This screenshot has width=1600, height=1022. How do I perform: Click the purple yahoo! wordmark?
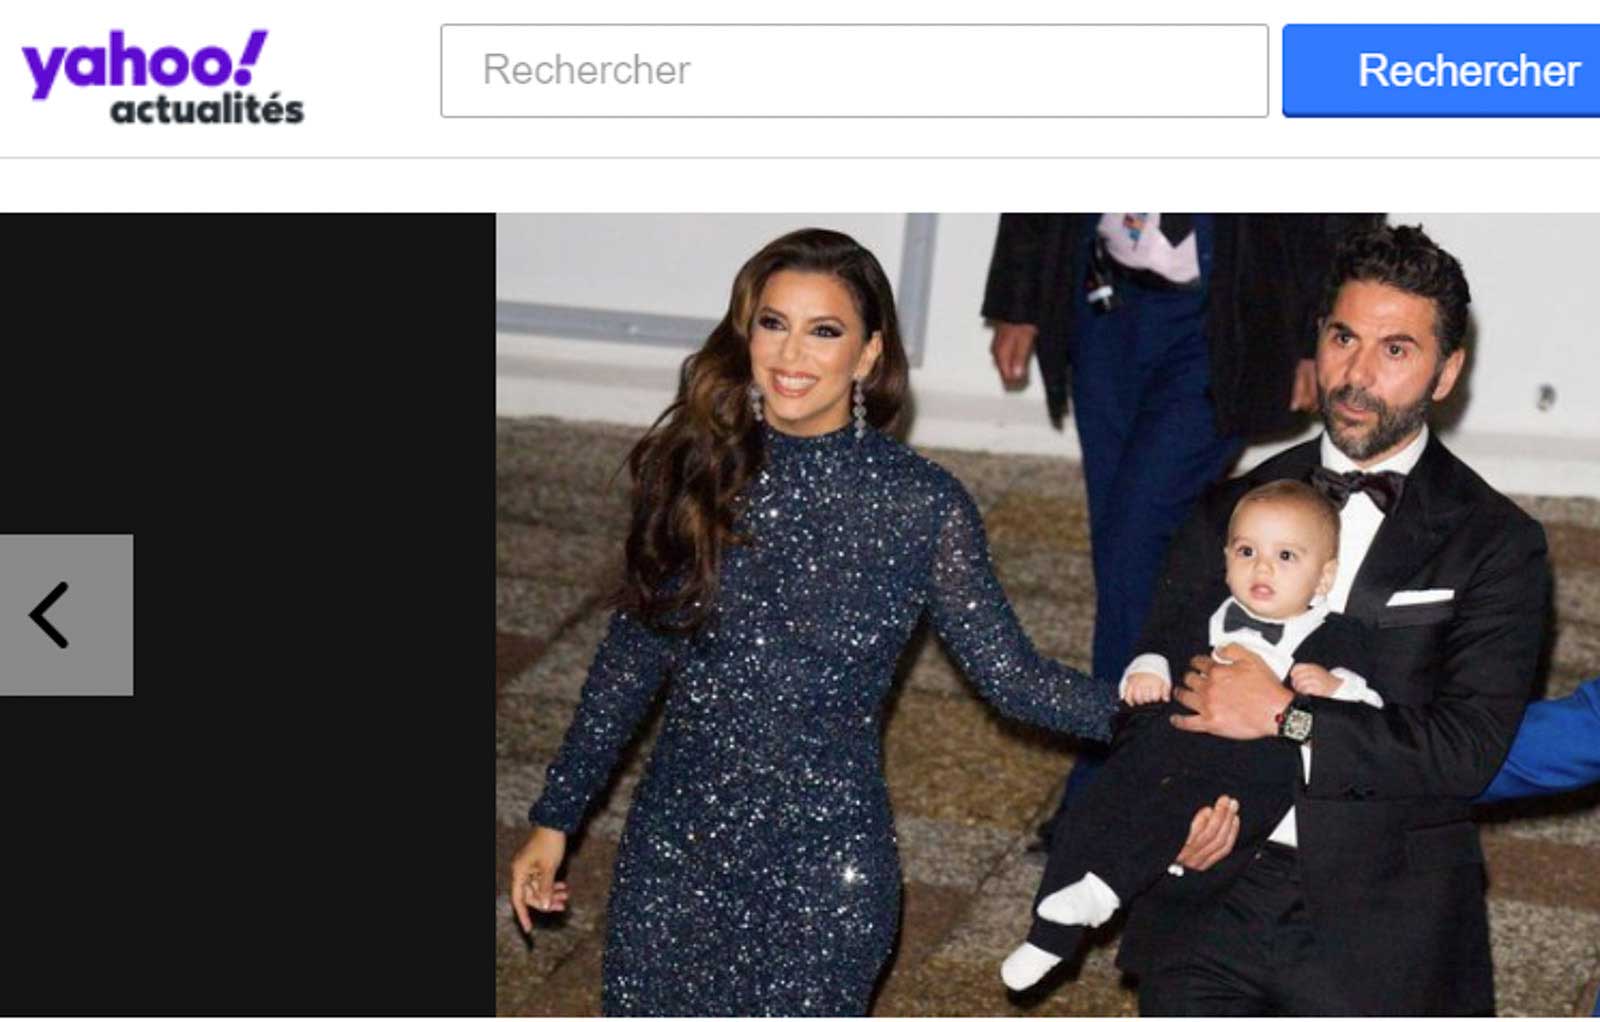coord(145,65)
